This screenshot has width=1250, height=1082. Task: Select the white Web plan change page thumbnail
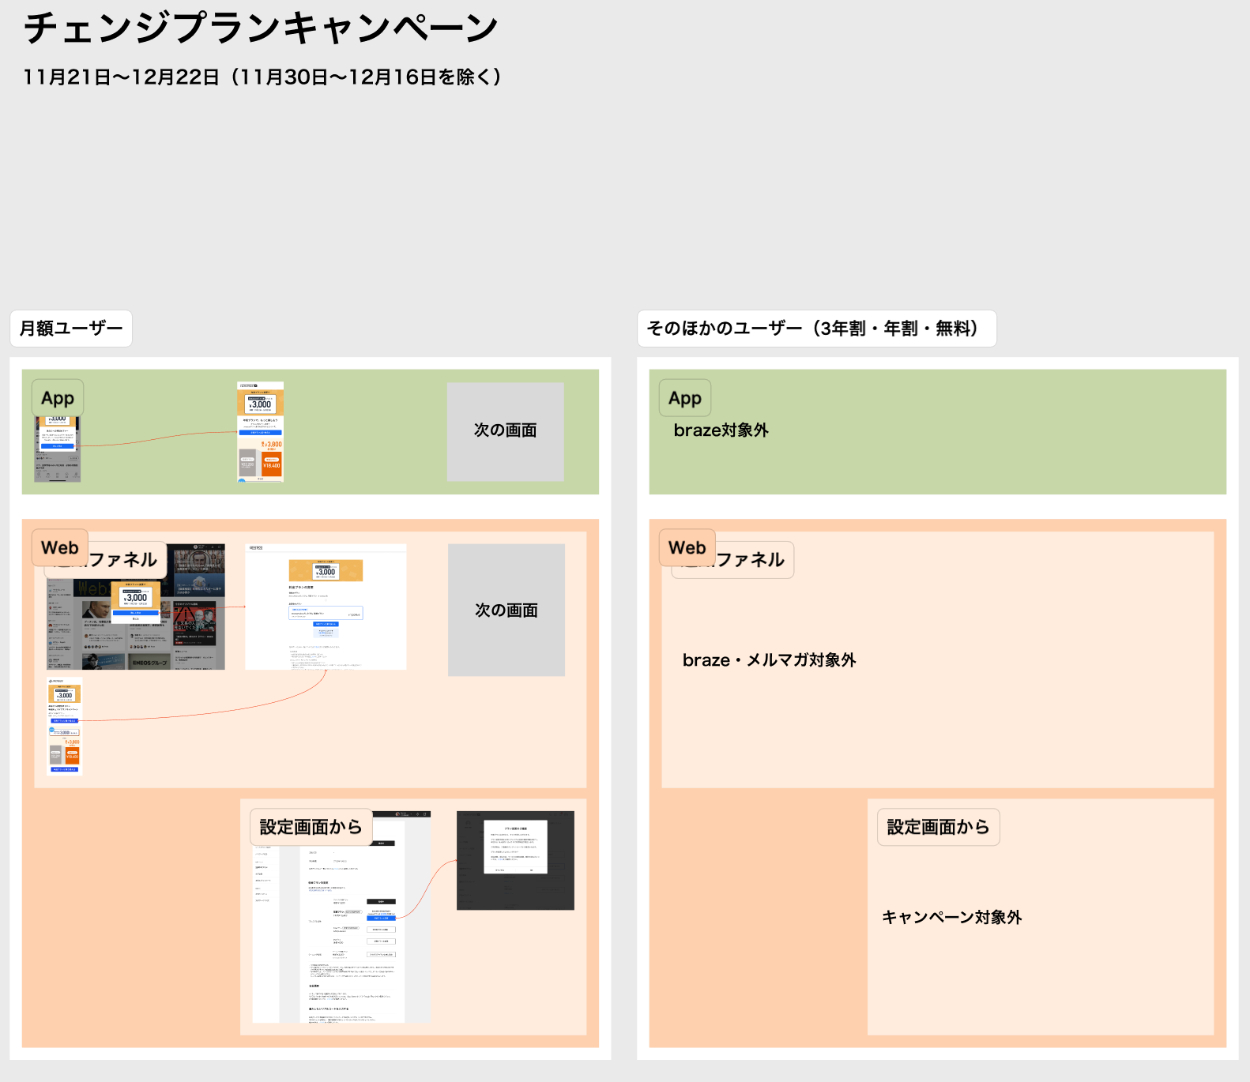(x=325, y=607)
